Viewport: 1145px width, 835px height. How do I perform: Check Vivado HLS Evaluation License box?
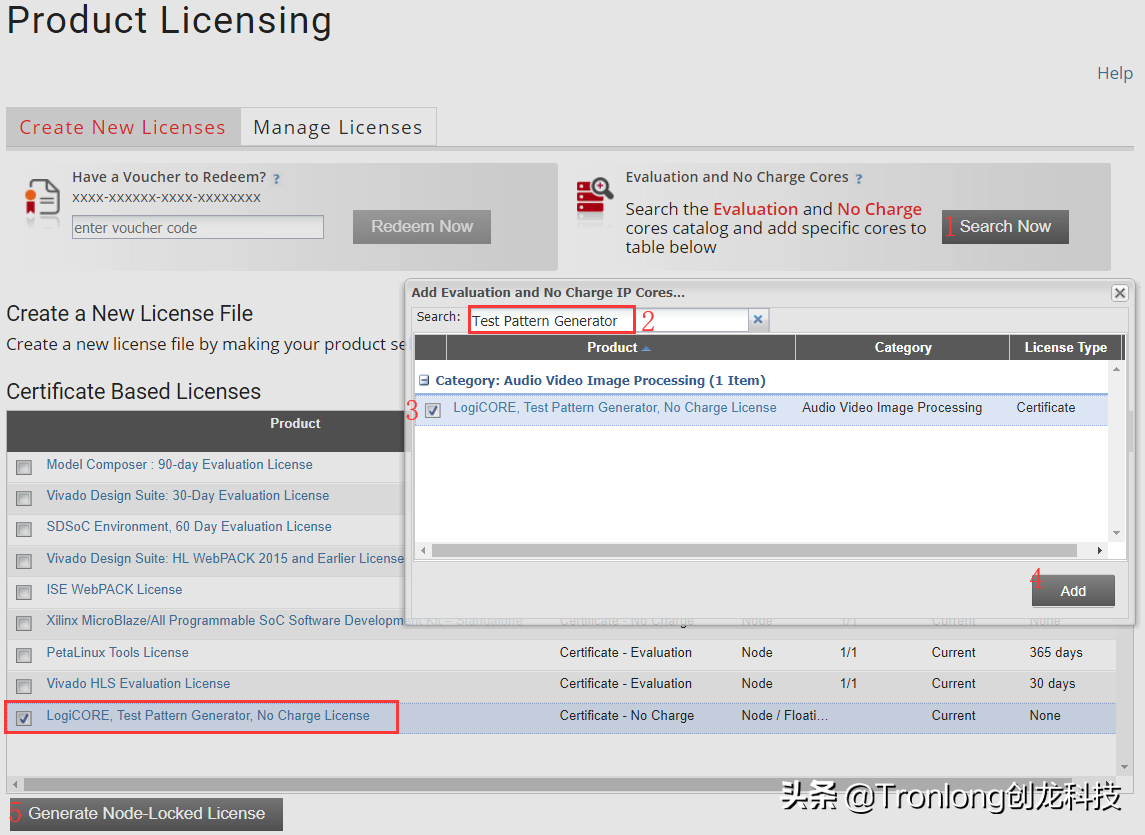24,686
